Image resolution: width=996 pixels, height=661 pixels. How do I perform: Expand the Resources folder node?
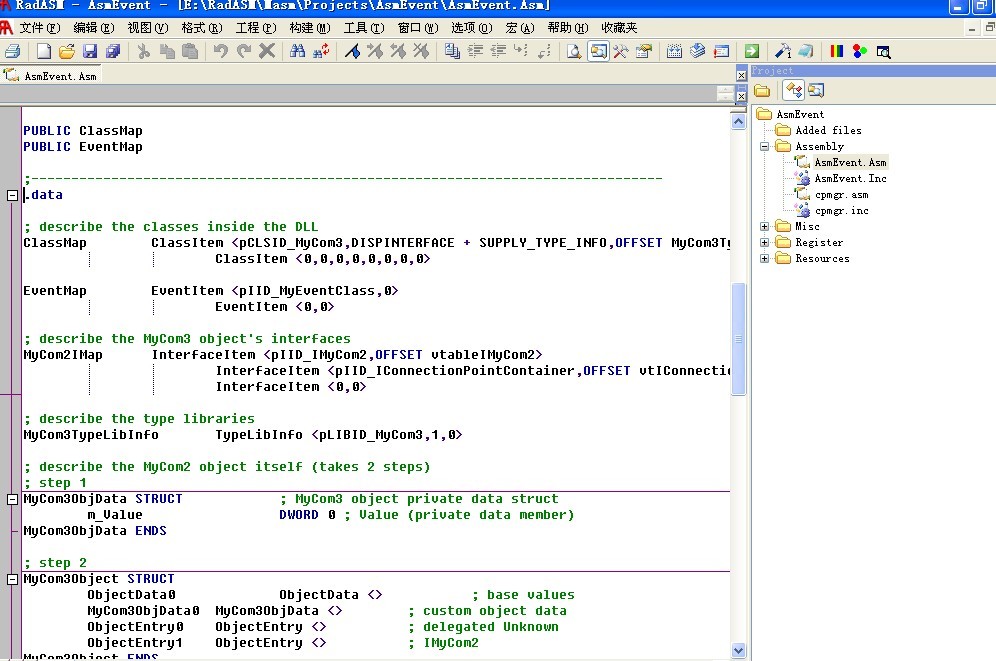click(x=765, y=259)
